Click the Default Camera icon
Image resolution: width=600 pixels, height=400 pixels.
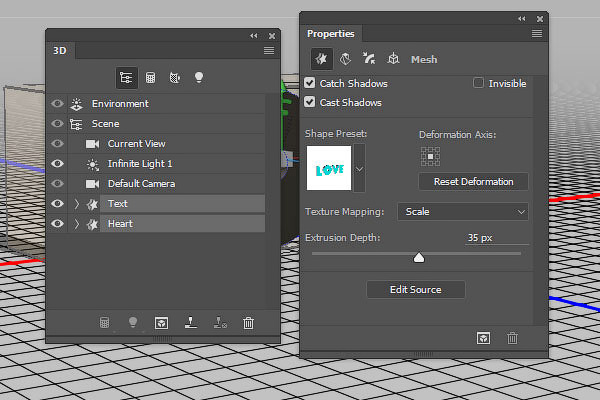pyautogui.click(x=92, y=184)
